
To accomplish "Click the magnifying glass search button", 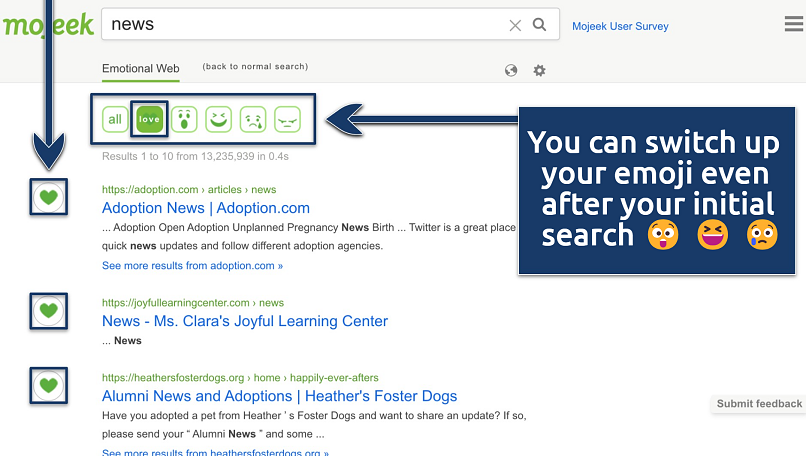I will pos(540,25).
